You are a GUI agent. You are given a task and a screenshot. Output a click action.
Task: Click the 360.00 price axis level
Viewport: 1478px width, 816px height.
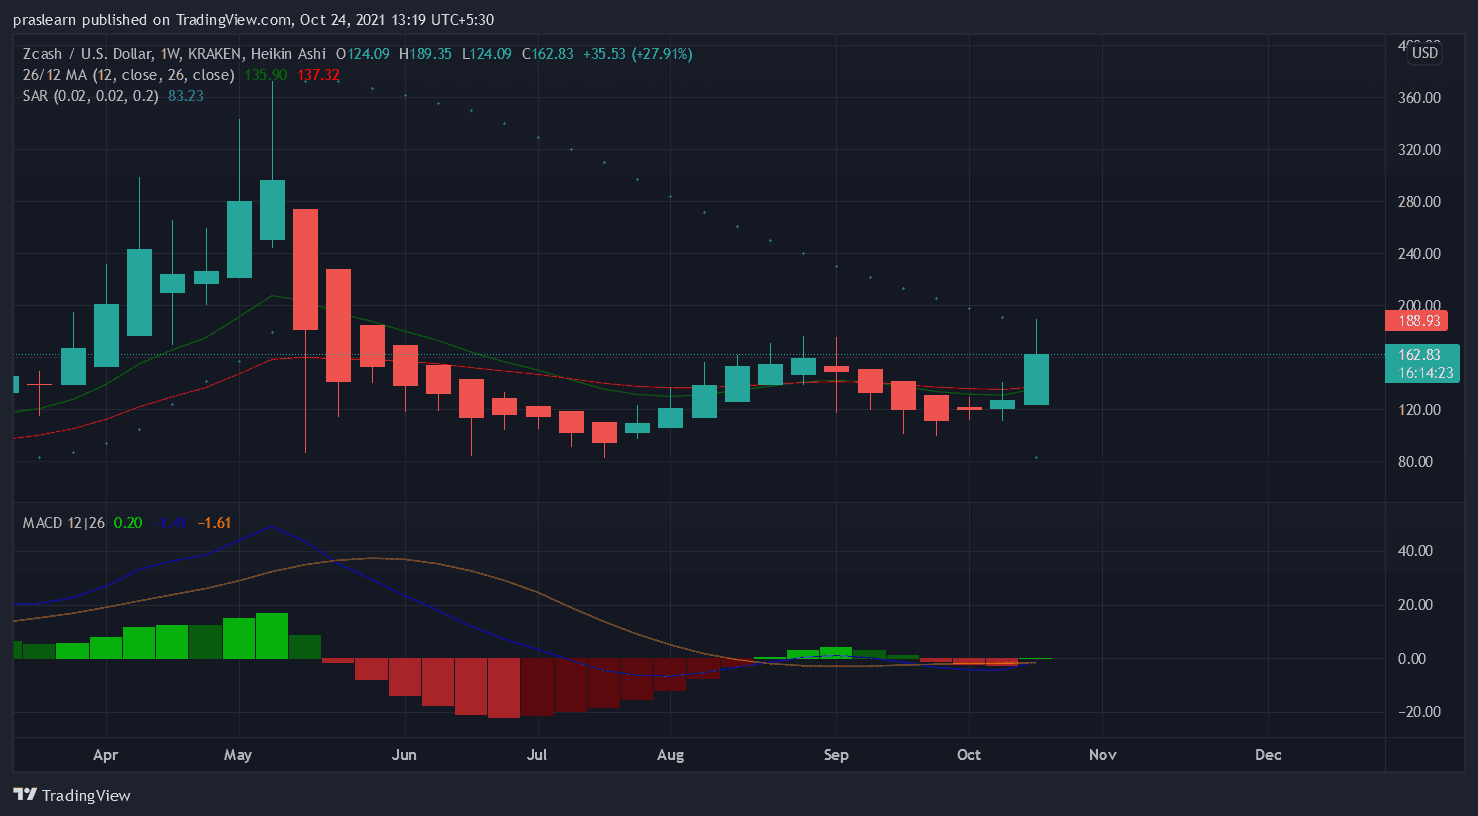pyautogui.click(x=1419, y=98)
